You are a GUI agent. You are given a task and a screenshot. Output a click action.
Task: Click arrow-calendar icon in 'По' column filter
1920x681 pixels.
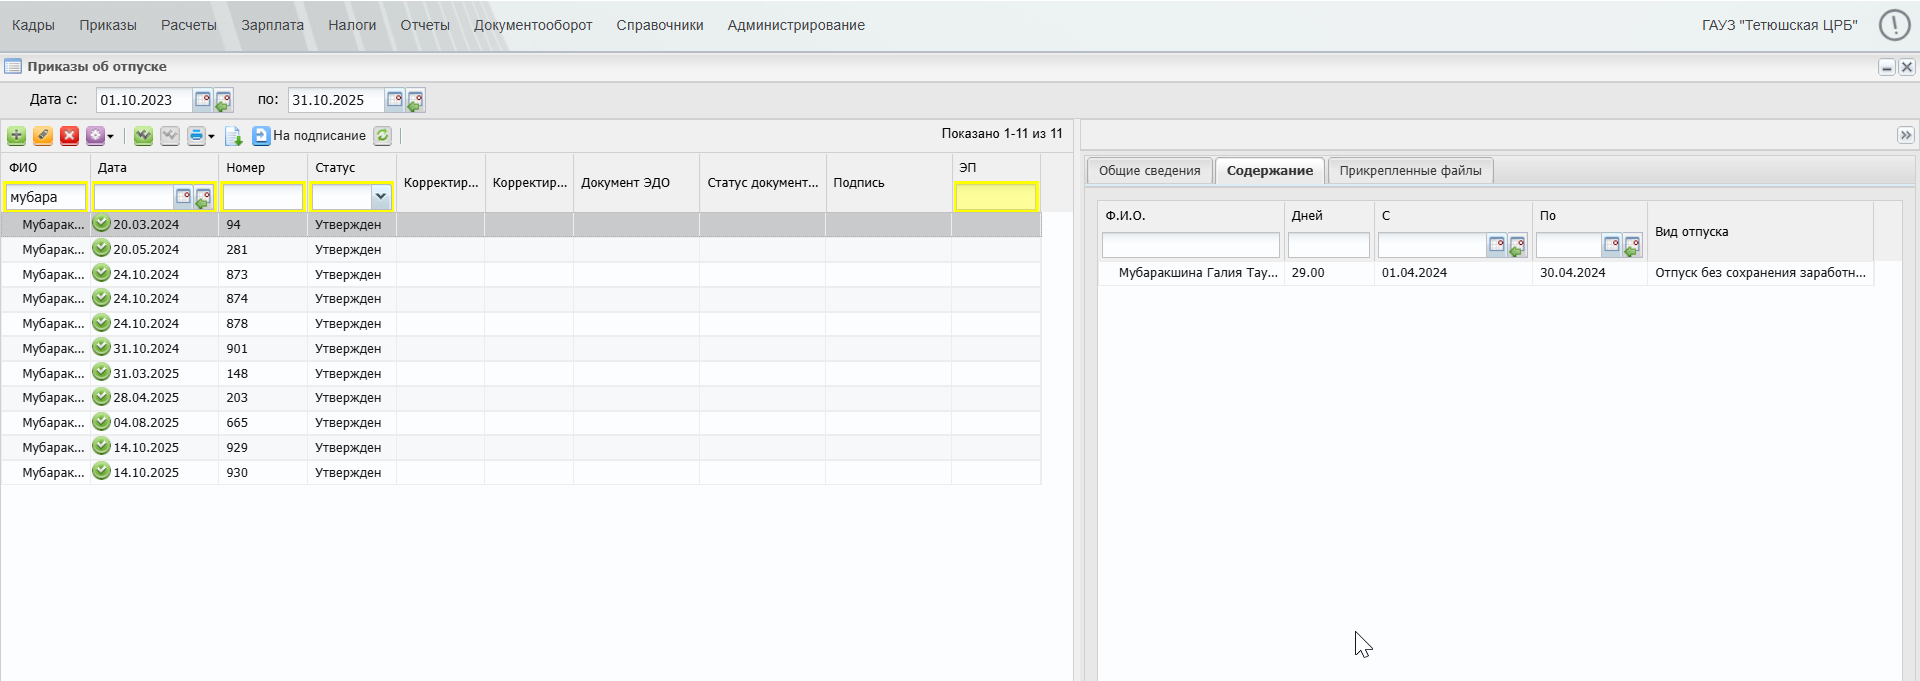[x=1632, y=246]
